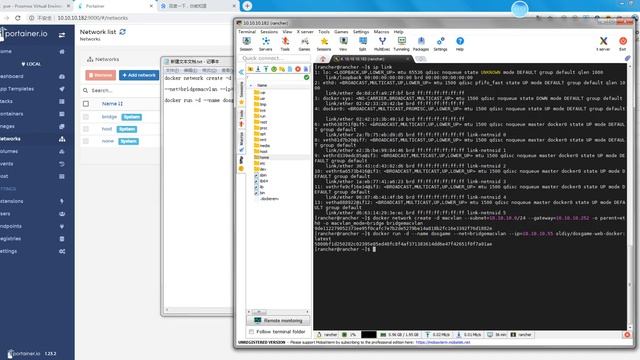This screenshot has height=360, width=640.
Task: Open the host network link
Action: point(107,129)
